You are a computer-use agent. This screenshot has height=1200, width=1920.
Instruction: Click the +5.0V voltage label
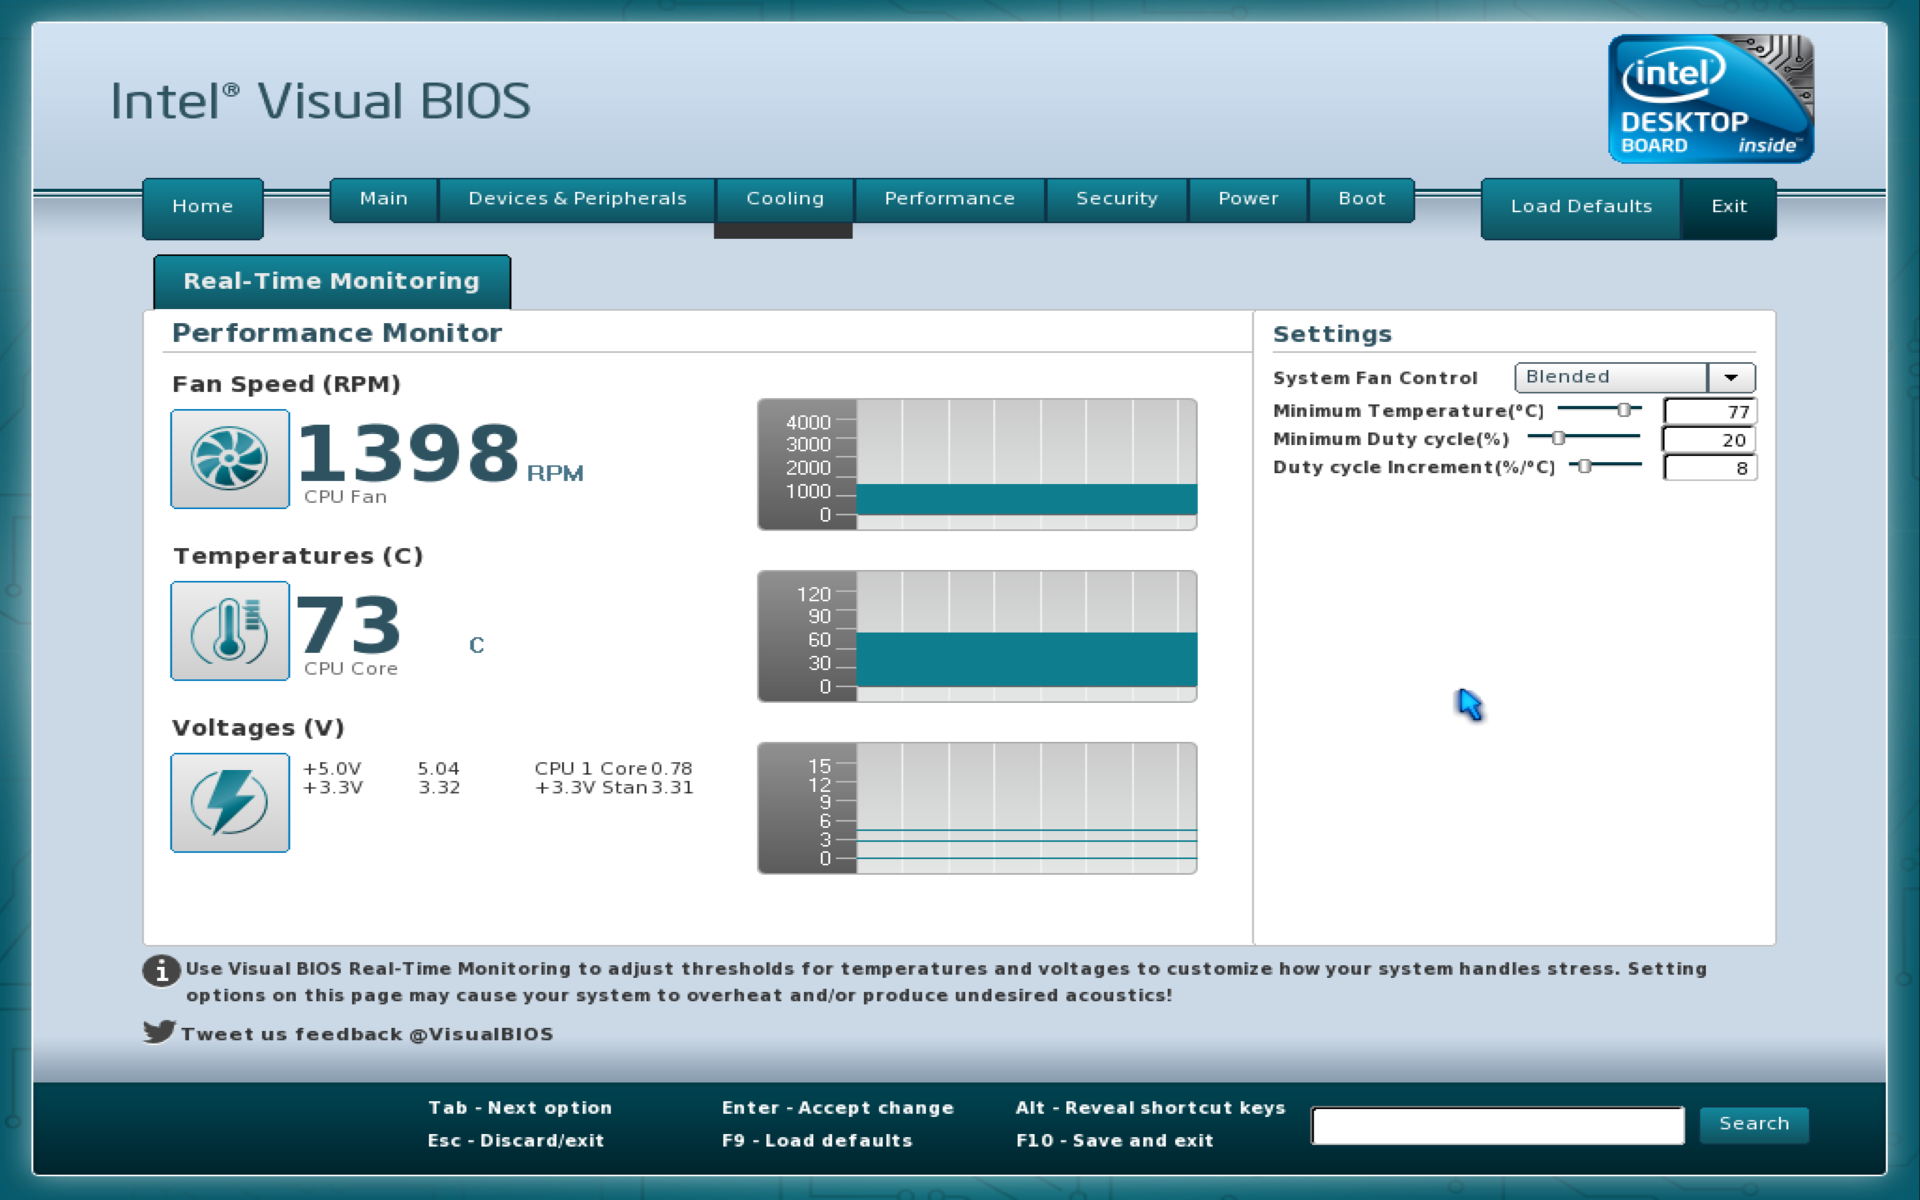pyautogui.click(x=332, y=768)
